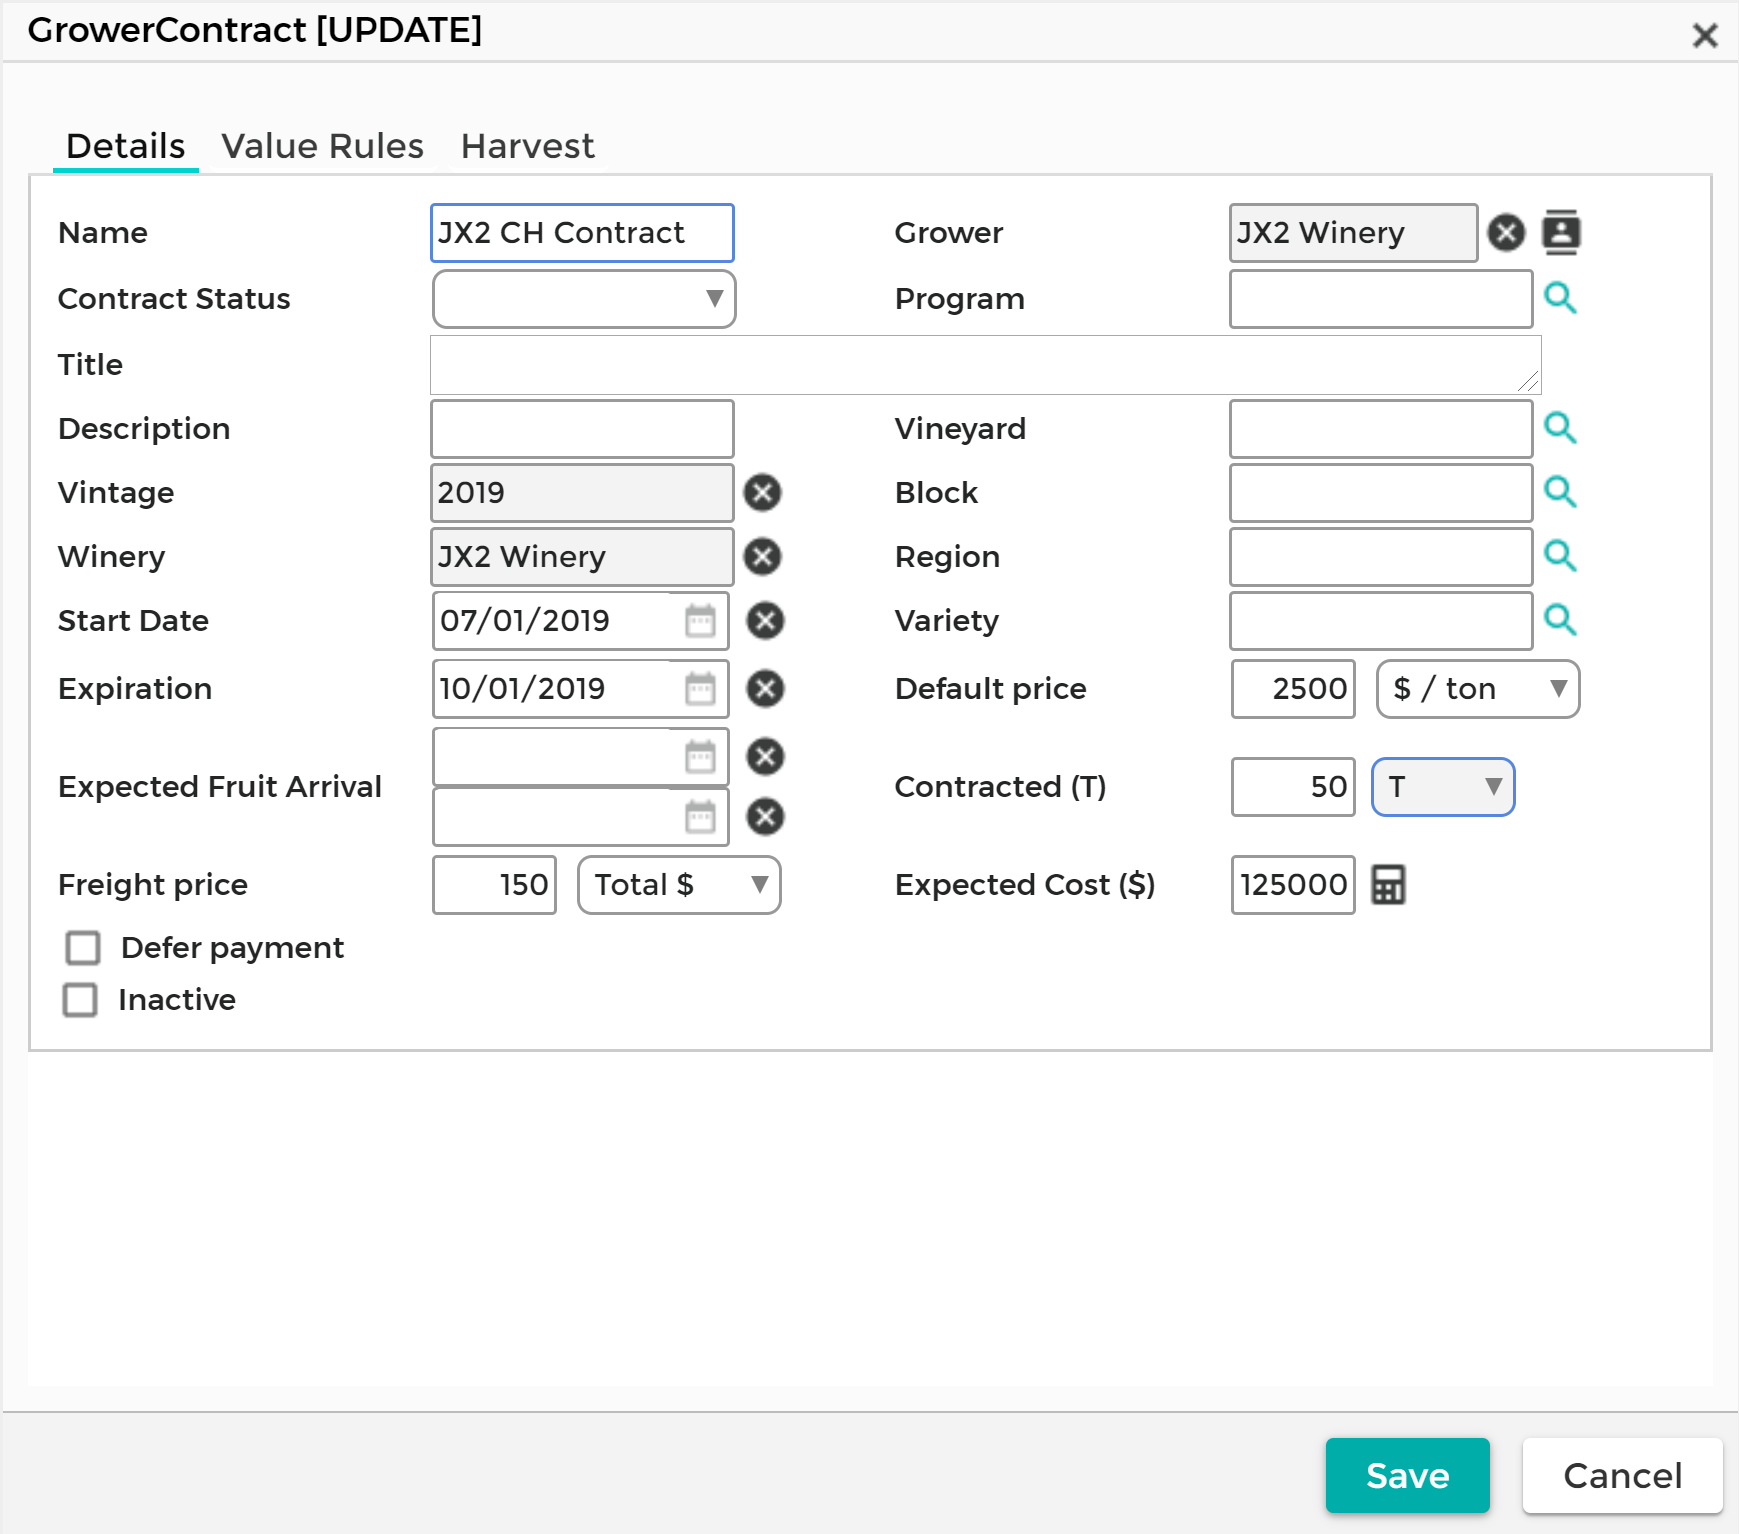Screen dimensions: 1739x1534
Task: Clear the Start Date value
Action: (765, 621)
